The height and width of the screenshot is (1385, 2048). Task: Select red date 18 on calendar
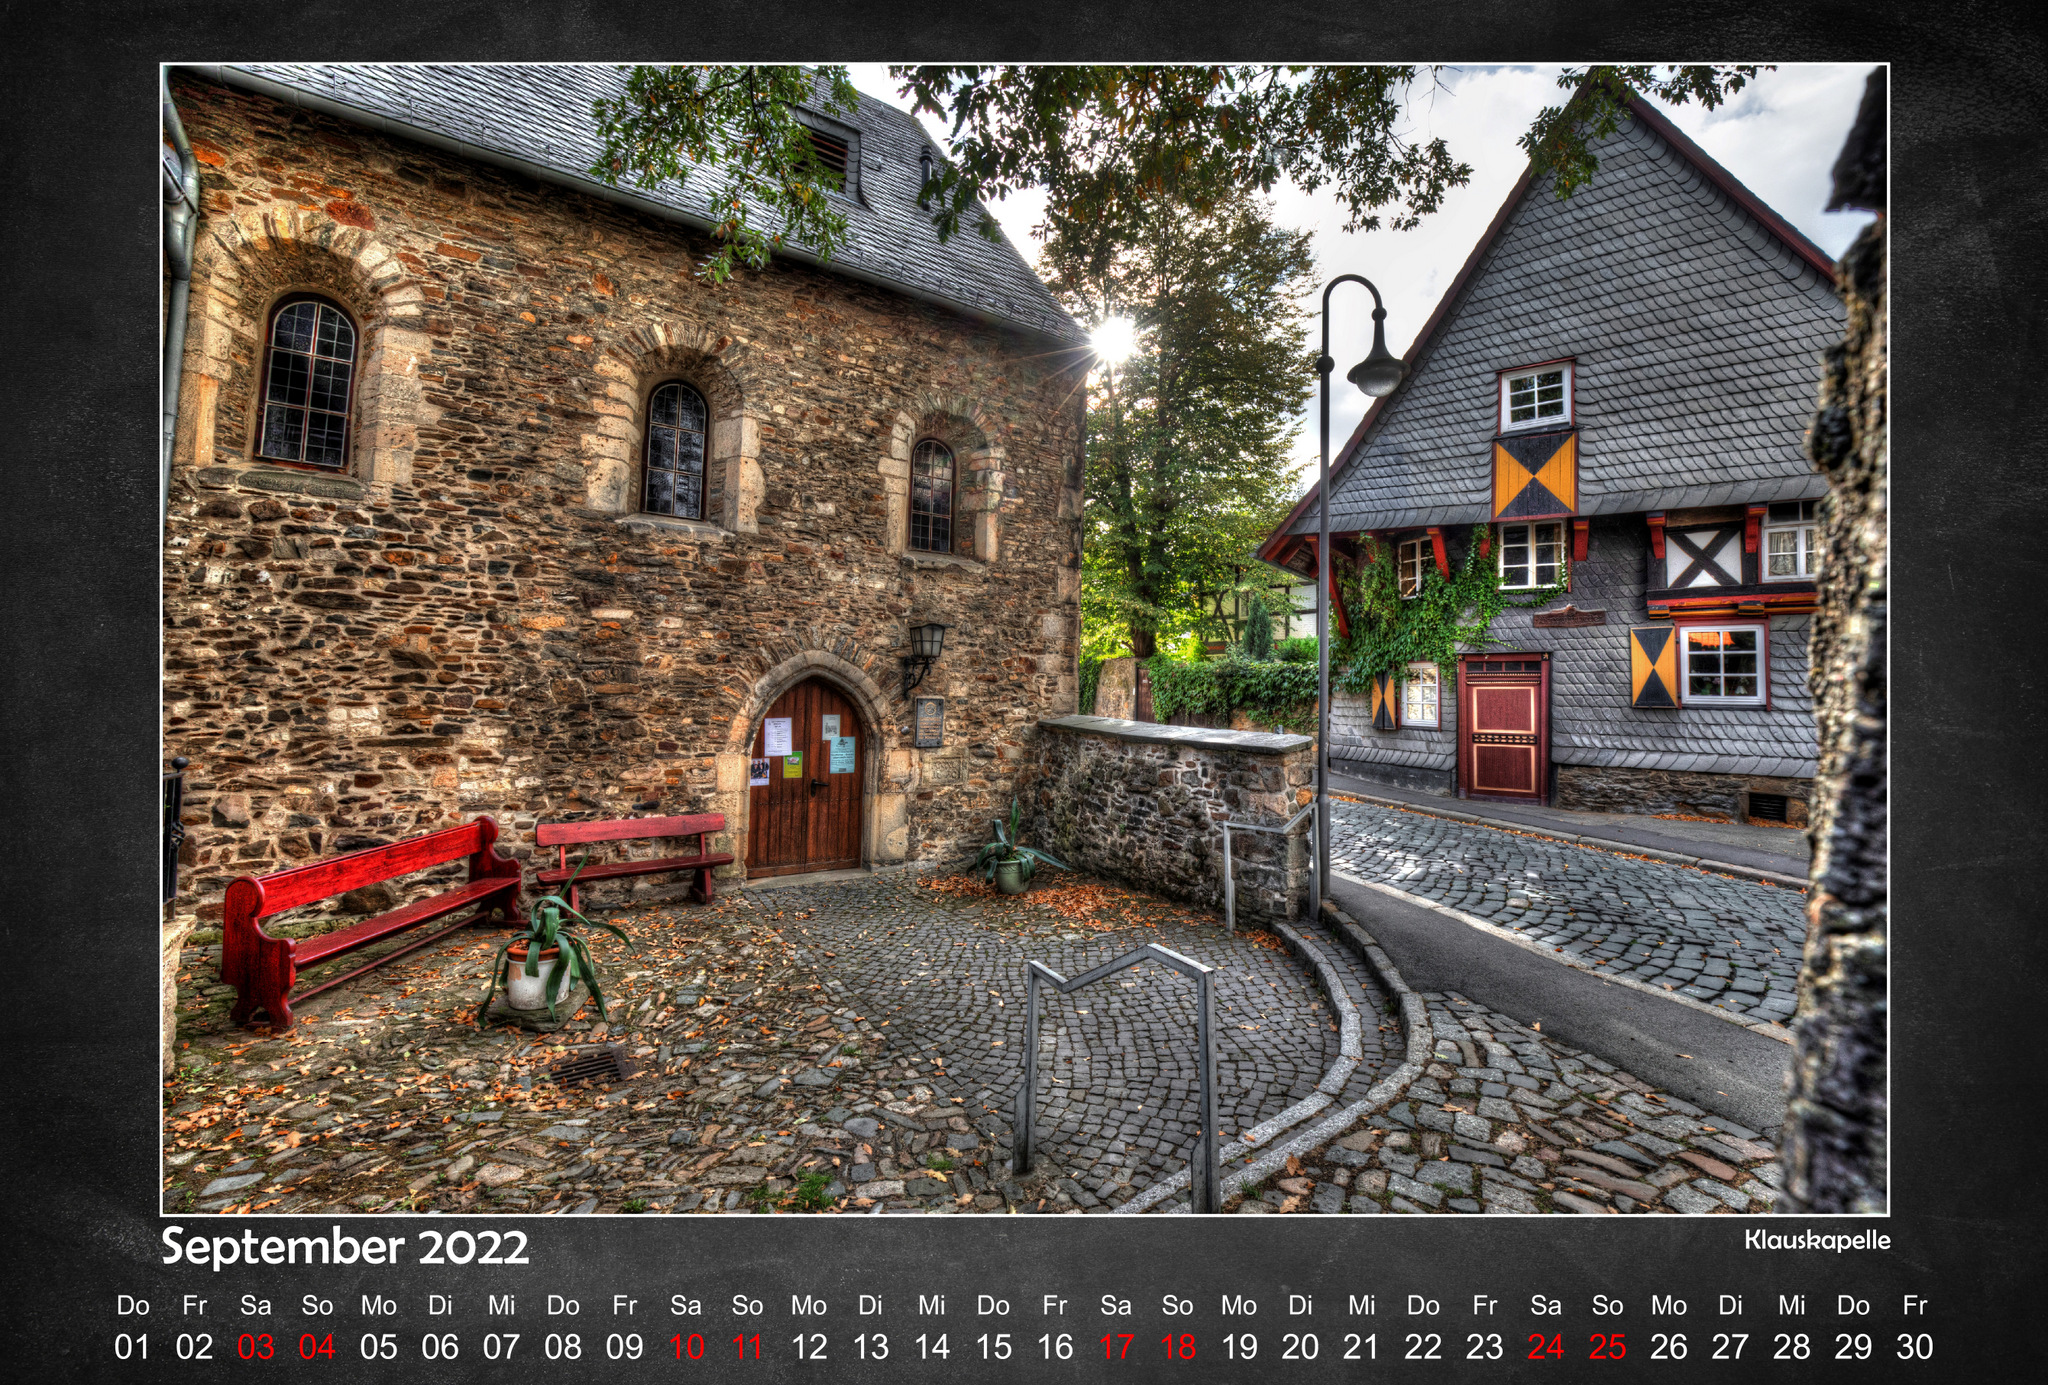[1178, 1347]
